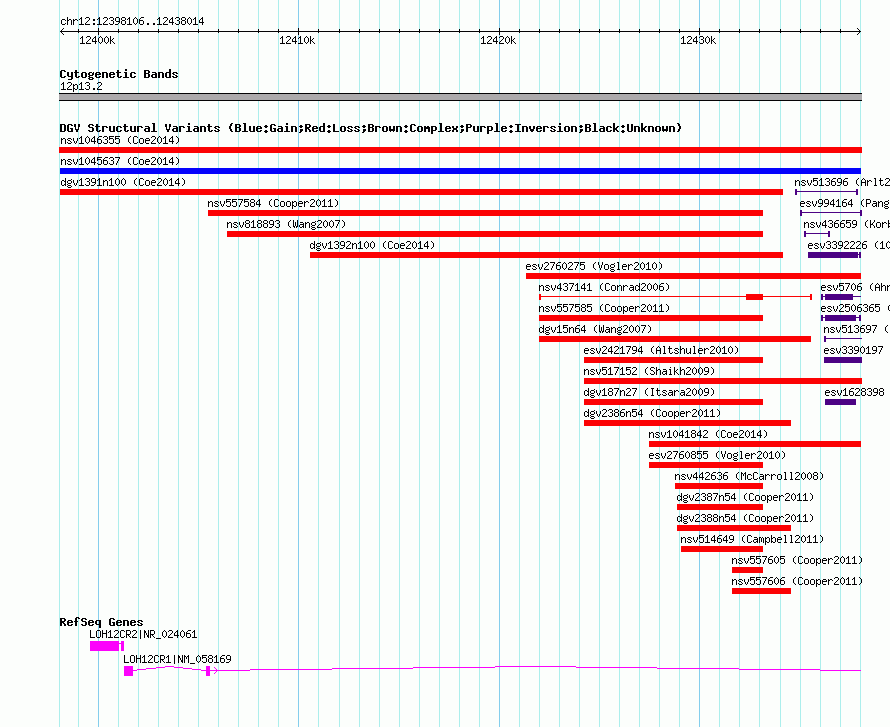The width and height of the screenshot is (890, 727).
Task: Select dgv2388n54 (Cooper2011) label
Action: (745, 518)
